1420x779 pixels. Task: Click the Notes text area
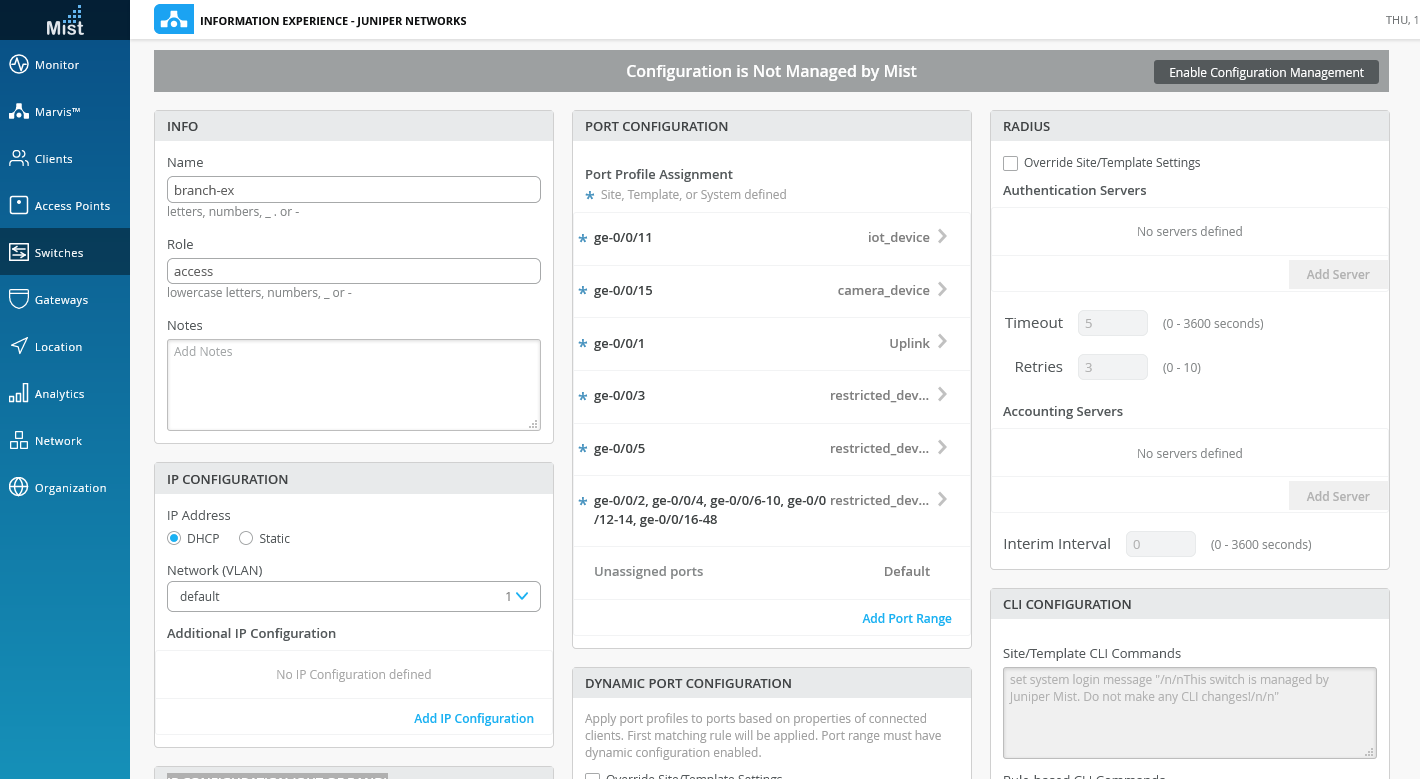[x=354, y=385]
